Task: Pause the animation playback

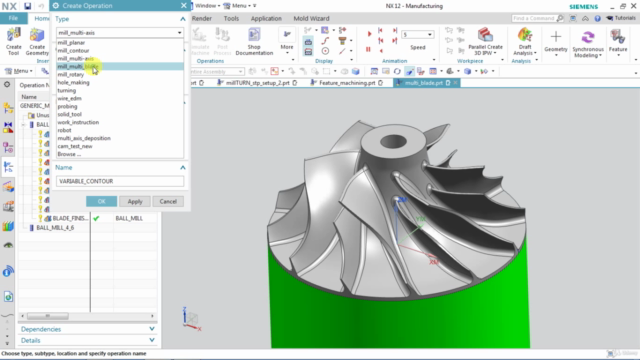Action: [368, 50]
